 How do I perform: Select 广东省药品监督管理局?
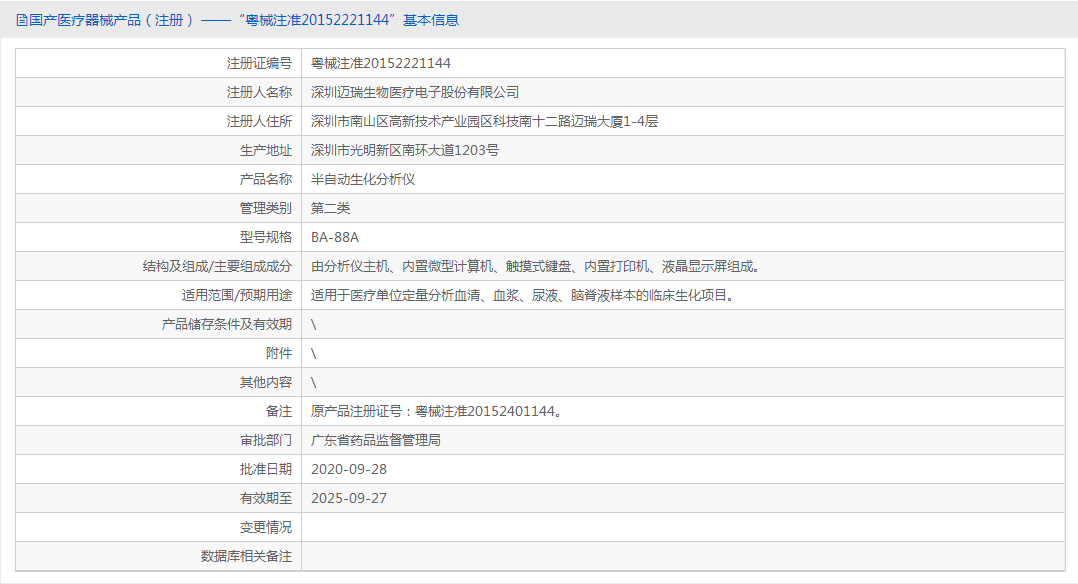coord(376,440)
